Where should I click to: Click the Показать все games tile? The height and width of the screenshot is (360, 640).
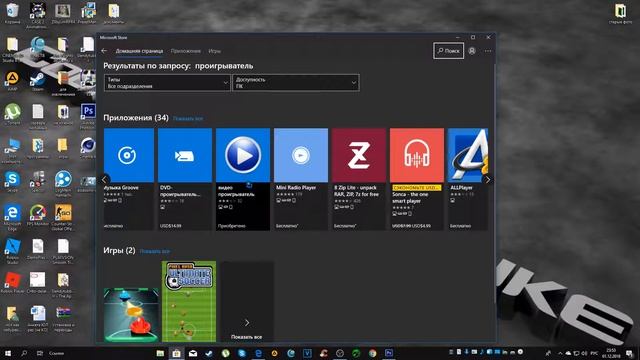coord(247,302)
